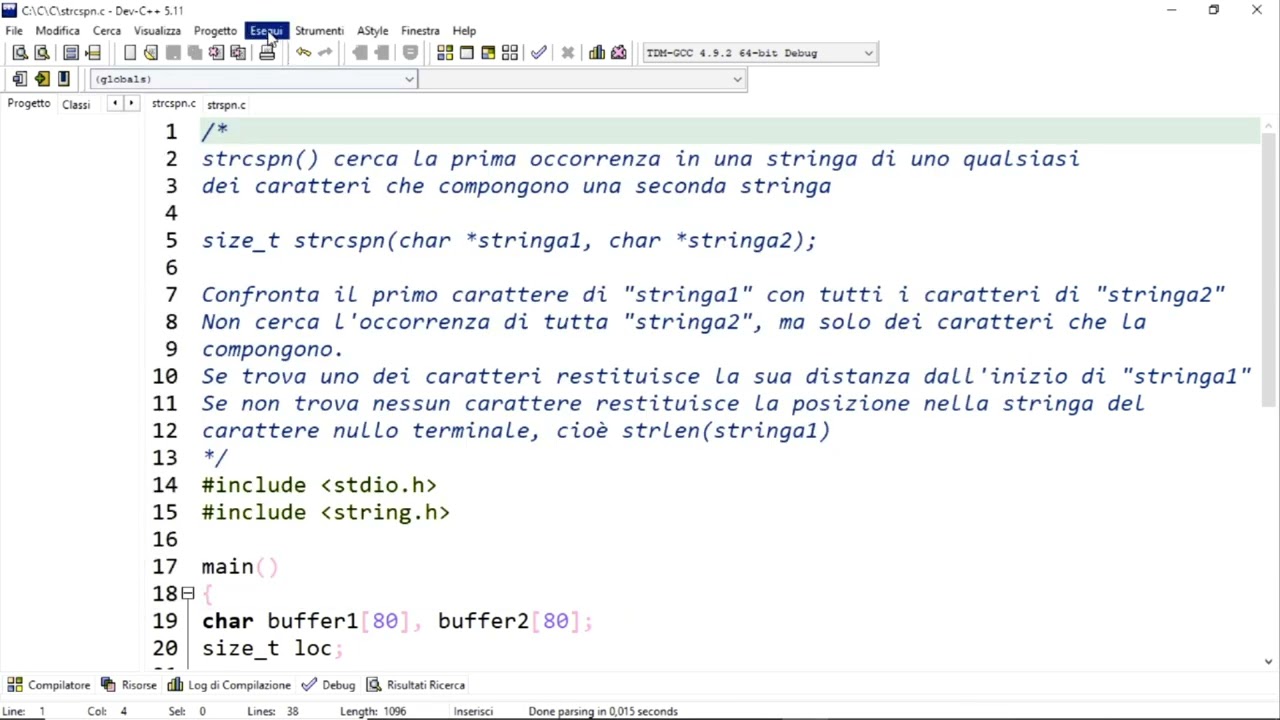Click the Compile & Run toolbar icon
1280x720 pixels.
click(x=488, y=53)
